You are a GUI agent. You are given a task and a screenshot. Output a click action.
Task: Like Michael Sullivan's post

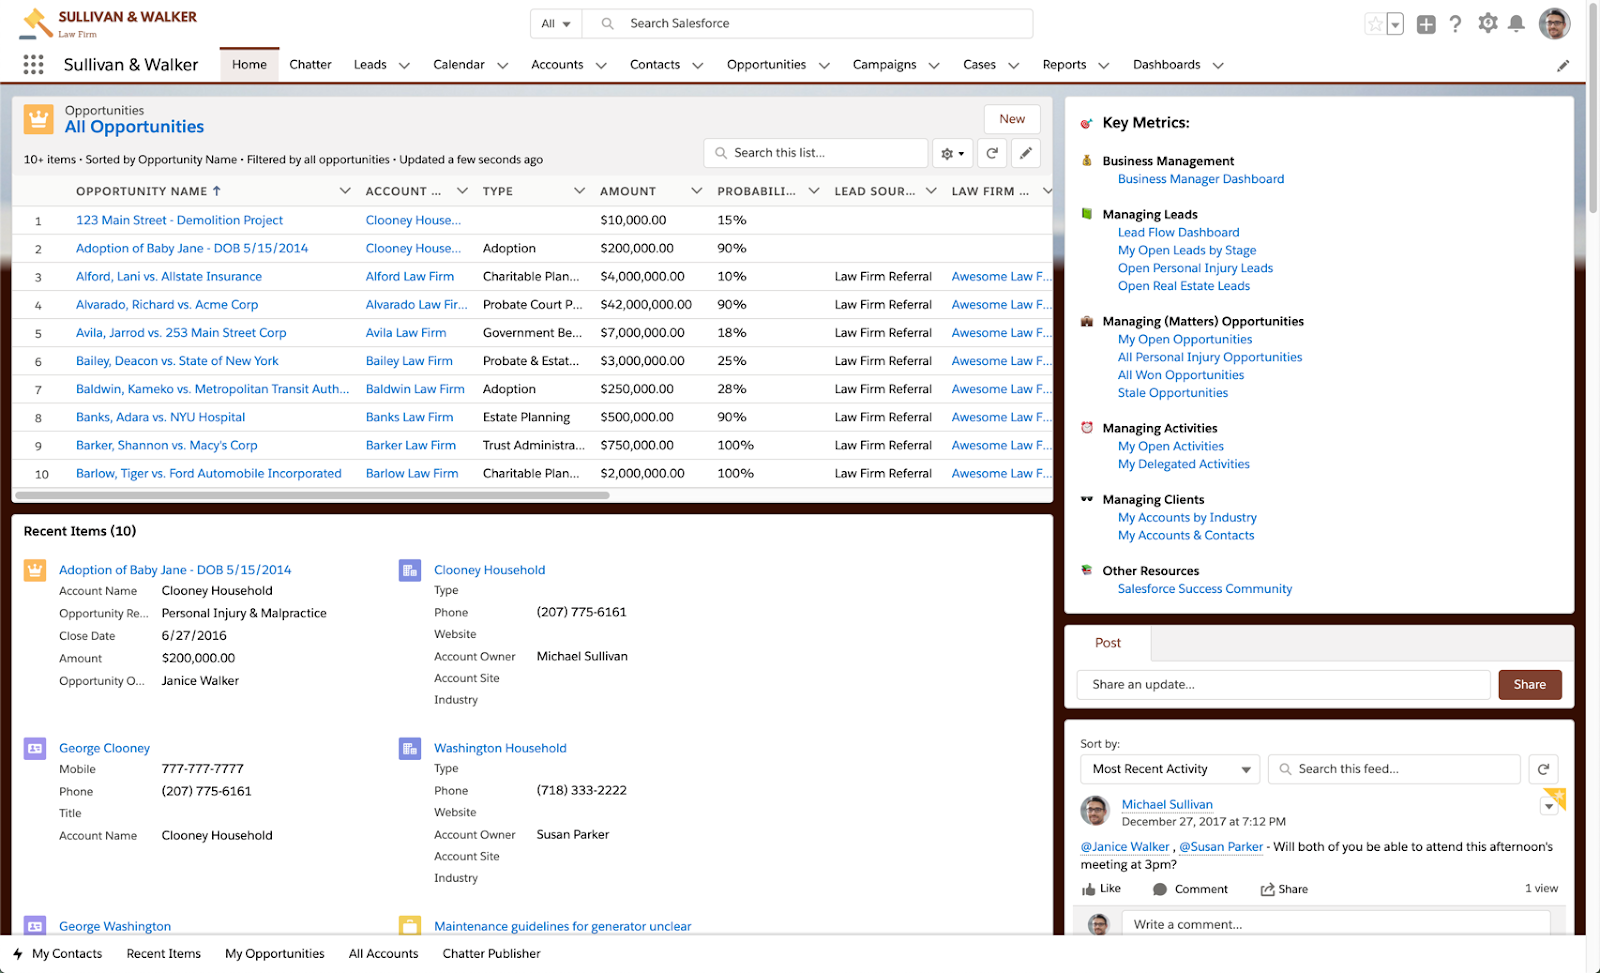(1101, 889)
